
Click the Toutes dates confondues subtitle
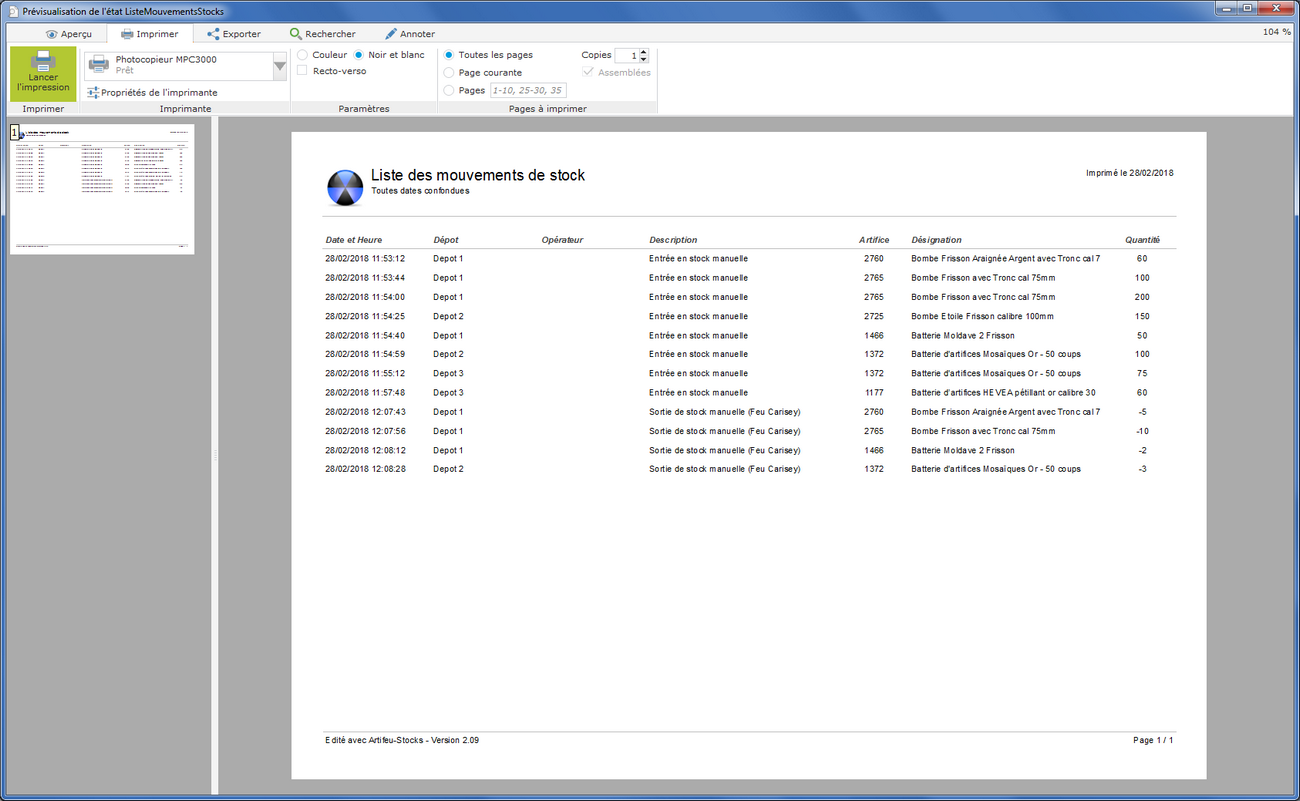(x=420, y=190)
